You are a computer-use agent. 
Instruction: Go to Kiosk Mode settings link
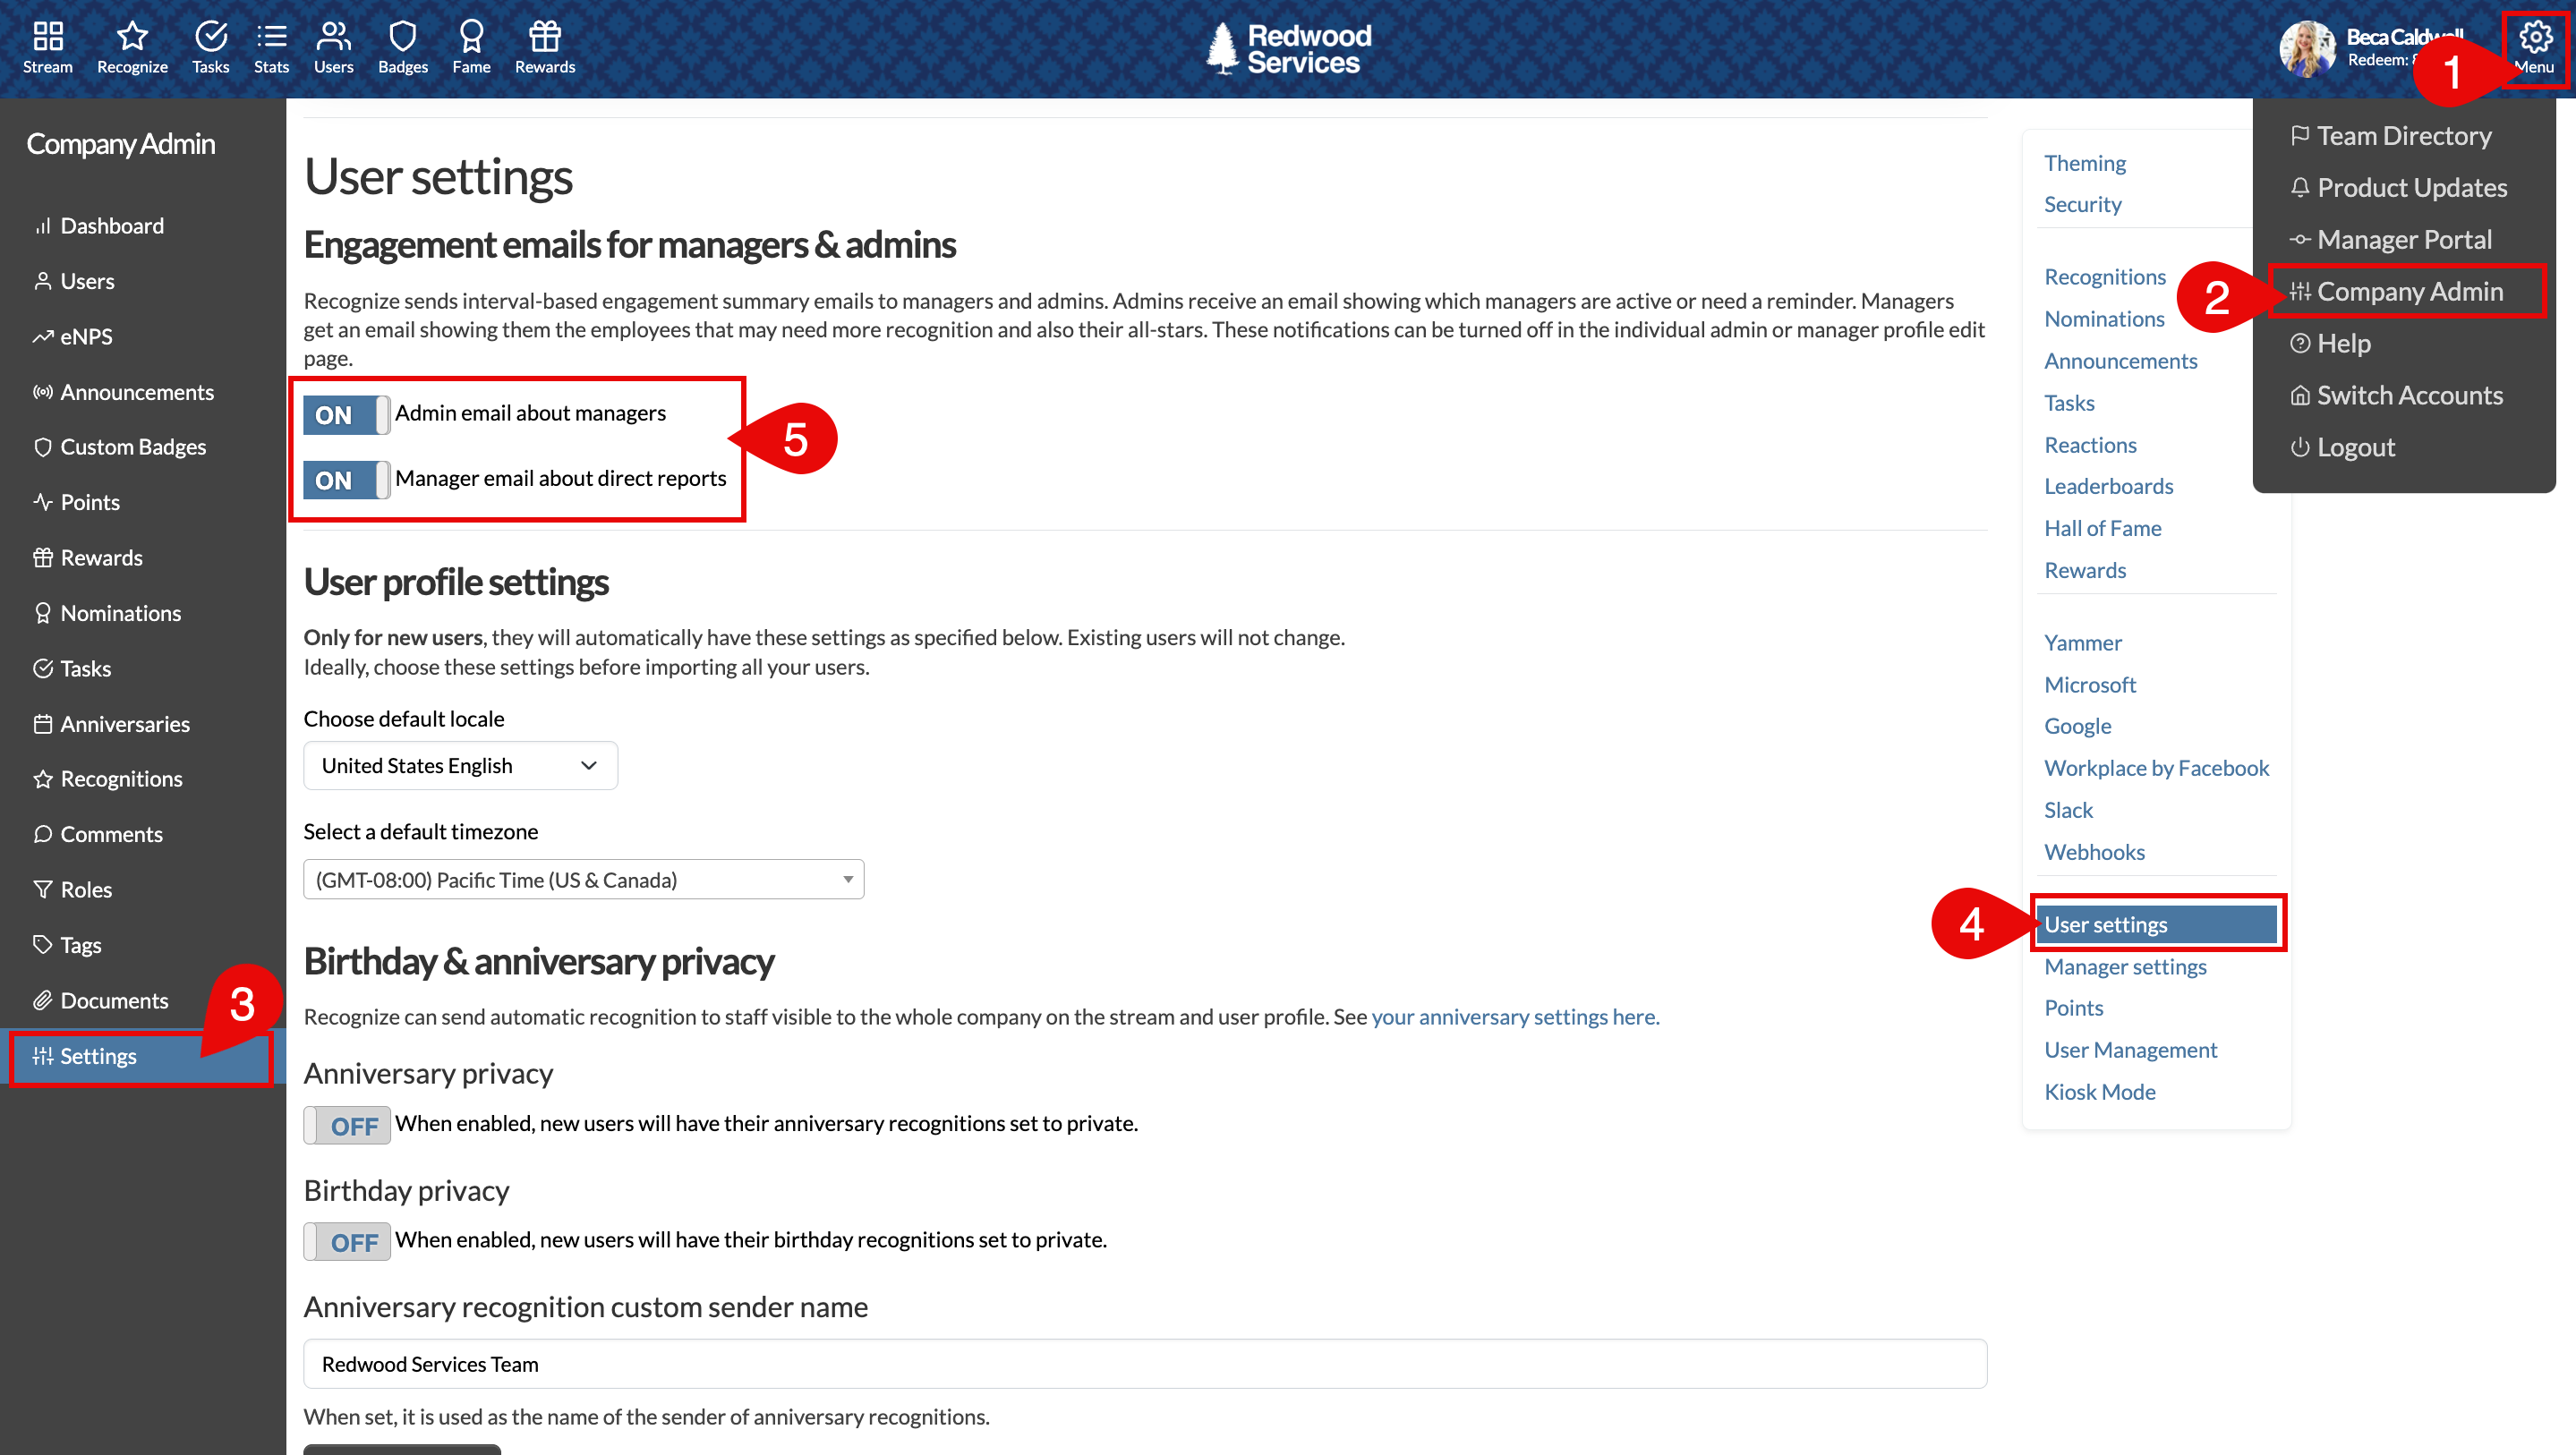coord(2099,1092)
